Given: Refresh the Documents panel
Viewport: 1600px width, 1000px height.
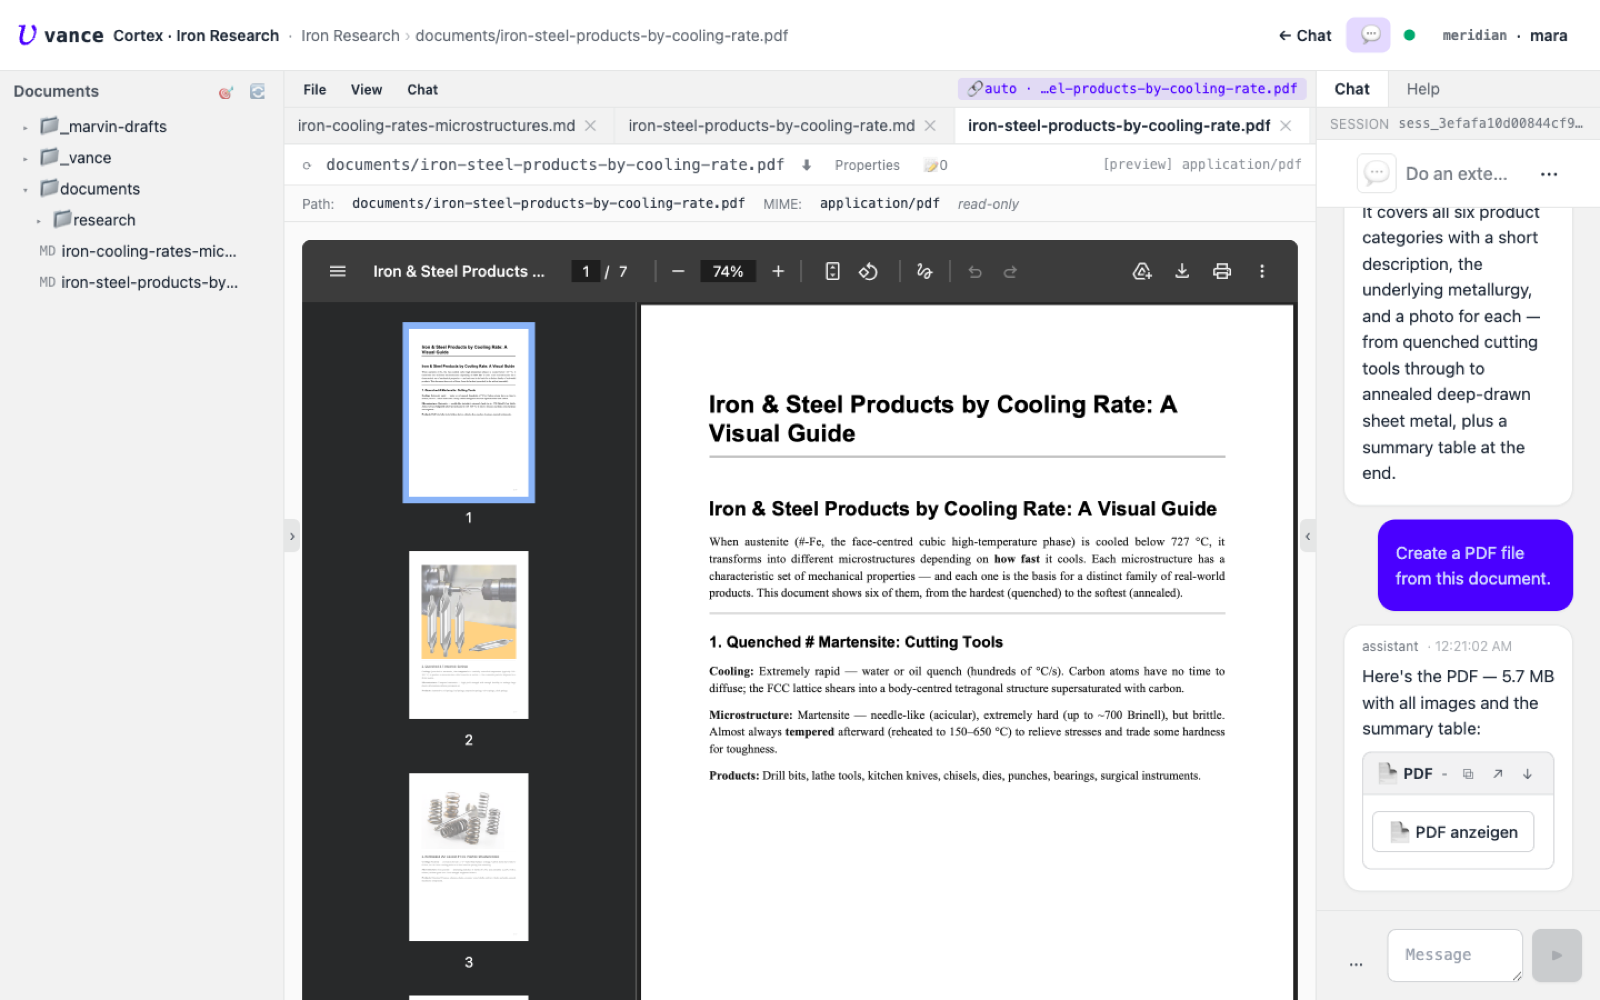Looking at the screenshot, I should [257, 91].
